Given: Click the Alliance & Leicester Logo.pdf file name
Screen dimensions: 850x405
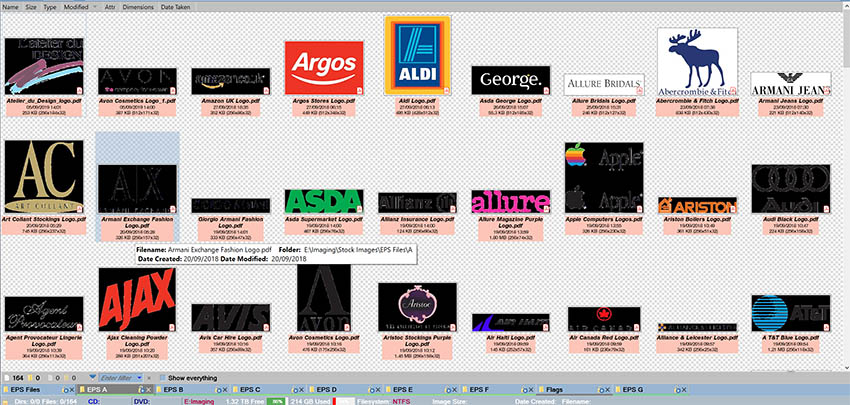Looking at the screenshot, I should pyautogui.click(x=697, y=337).
